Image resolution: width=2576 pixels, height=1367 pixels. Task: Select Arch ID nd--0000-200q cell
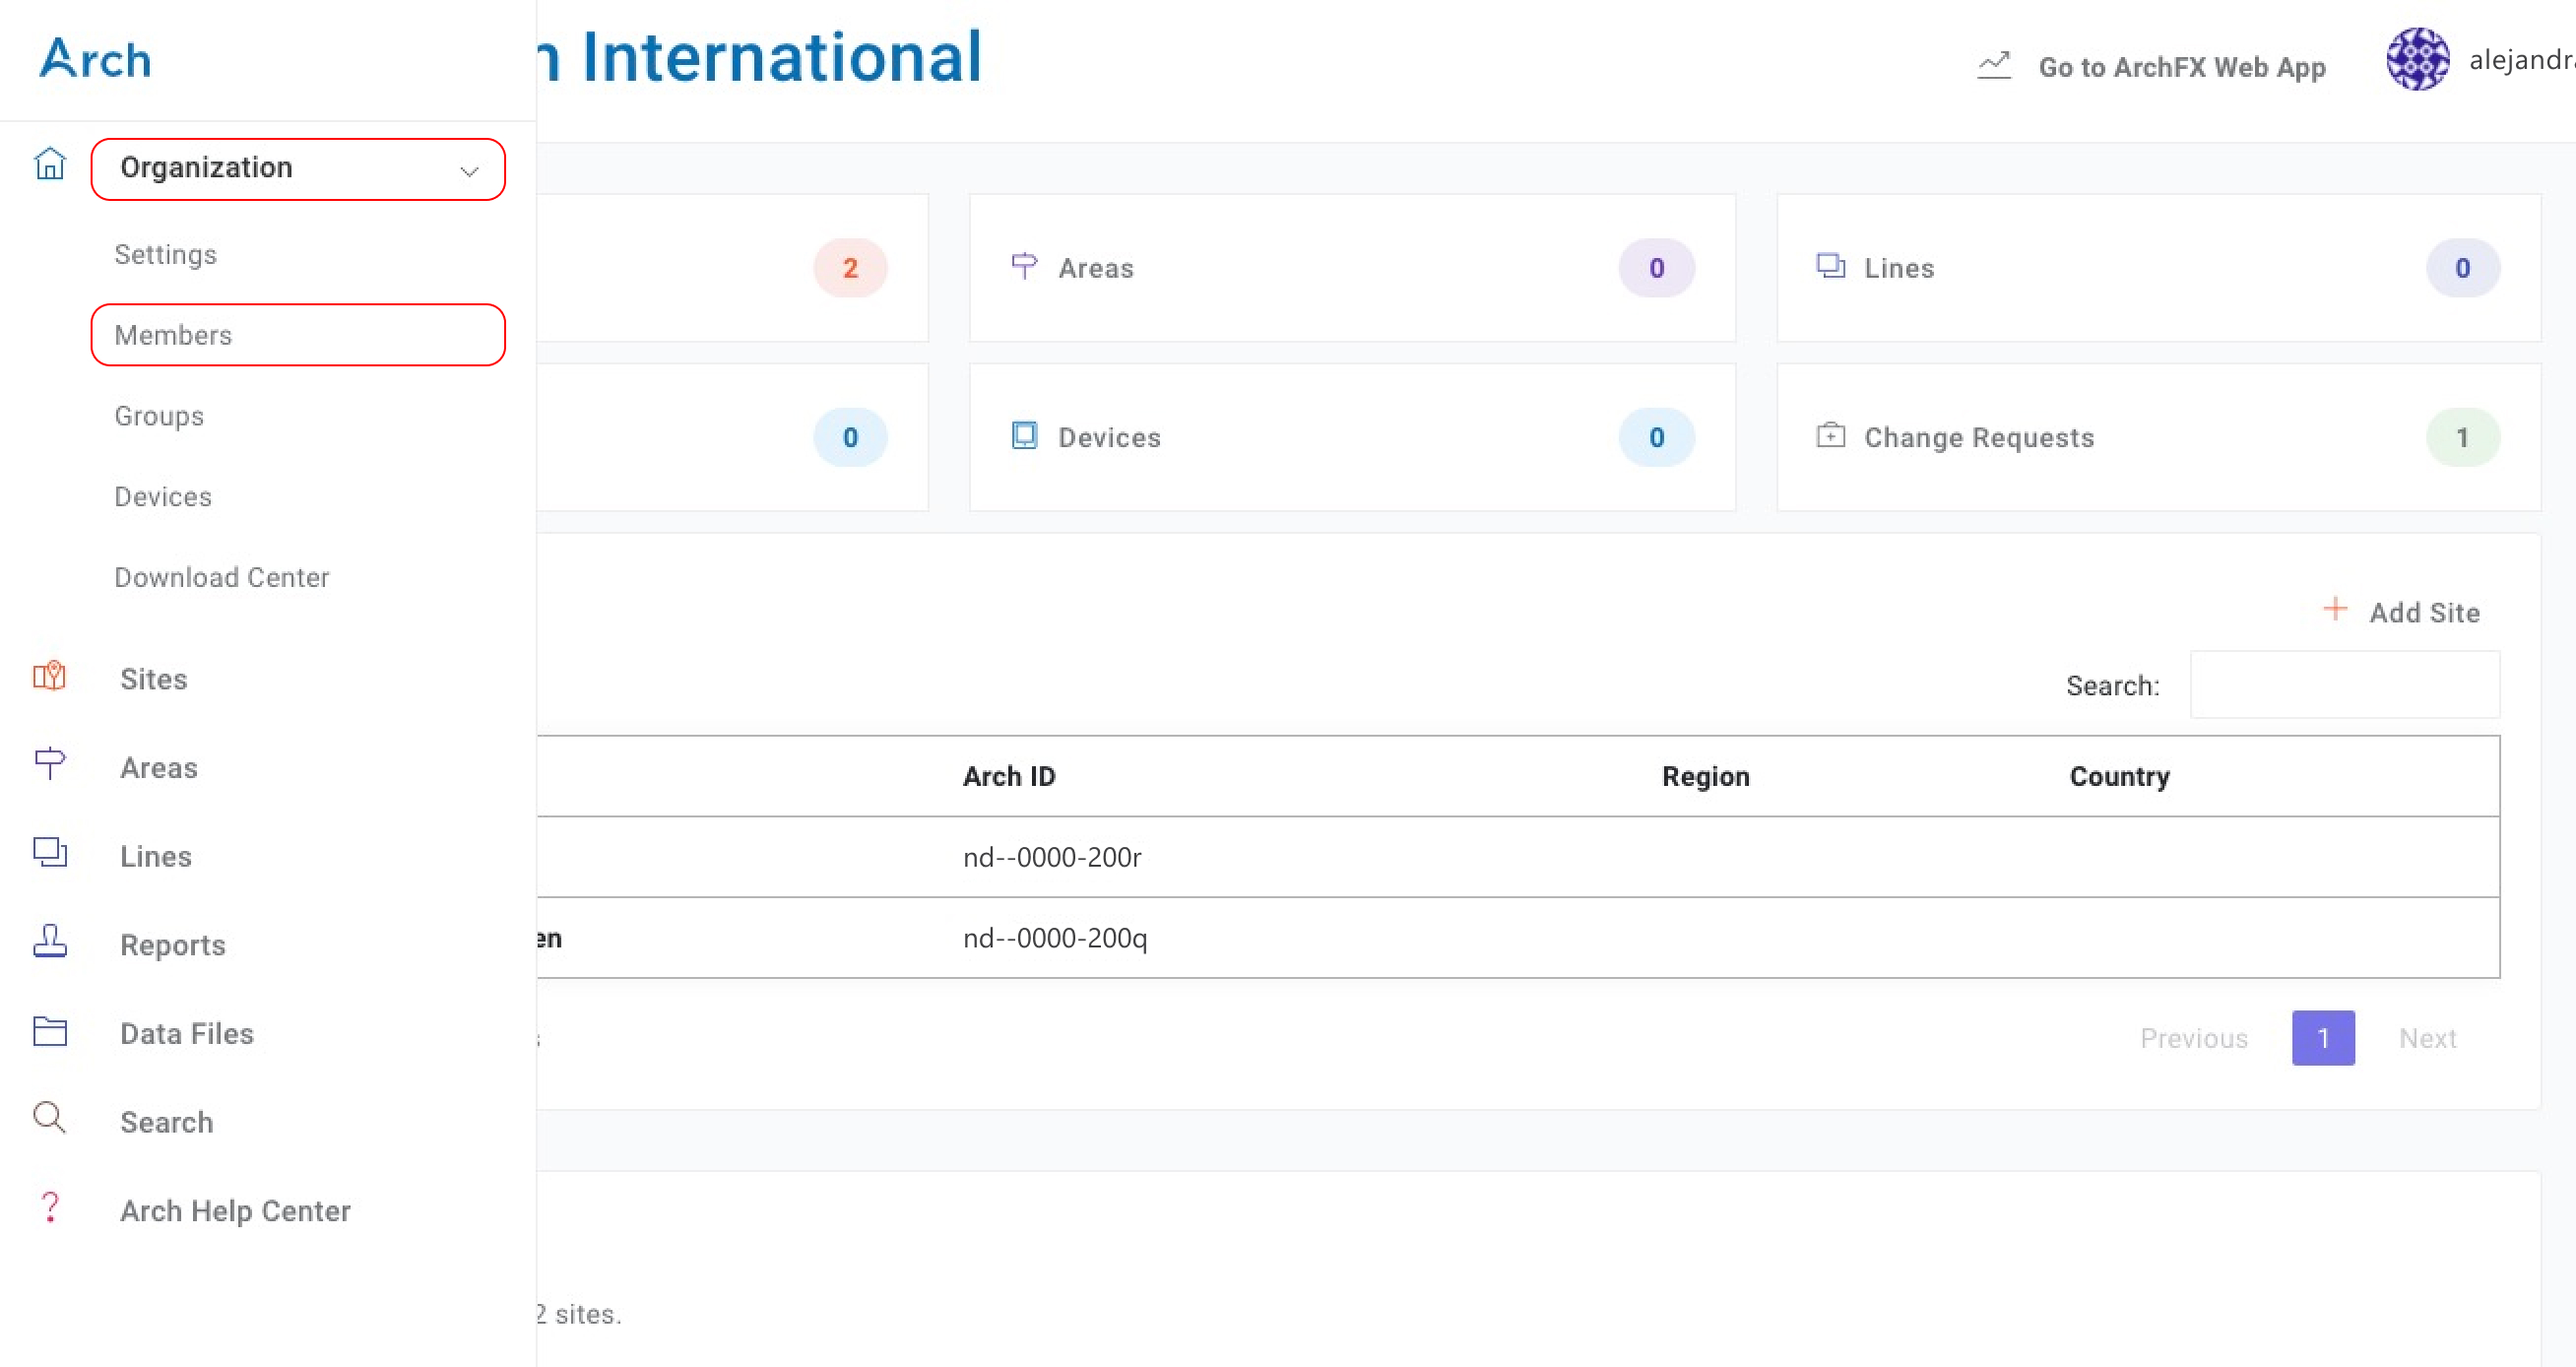pos(1055,938)
